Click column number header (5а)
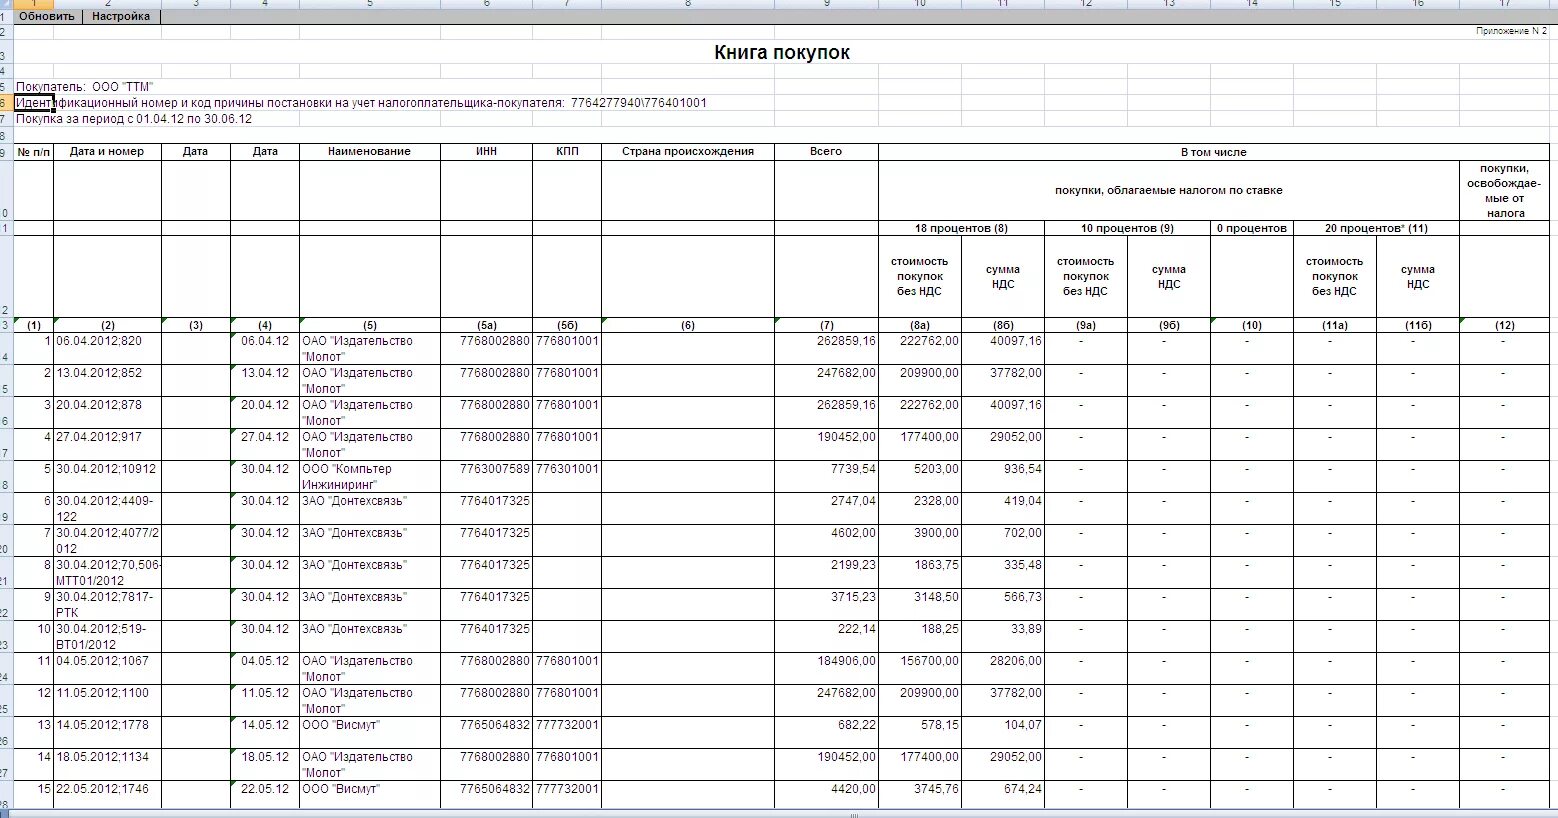The image size is (1558, 818). [486, 325]
